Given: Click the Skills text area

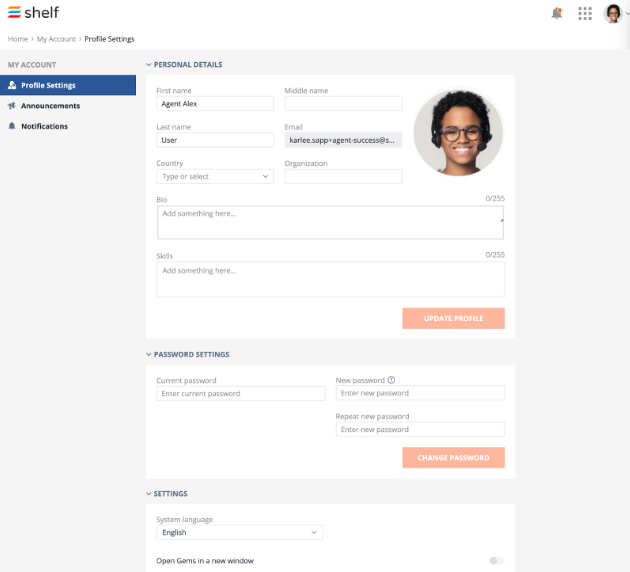Looking at the screenshot, I should (x=330, y=279).
